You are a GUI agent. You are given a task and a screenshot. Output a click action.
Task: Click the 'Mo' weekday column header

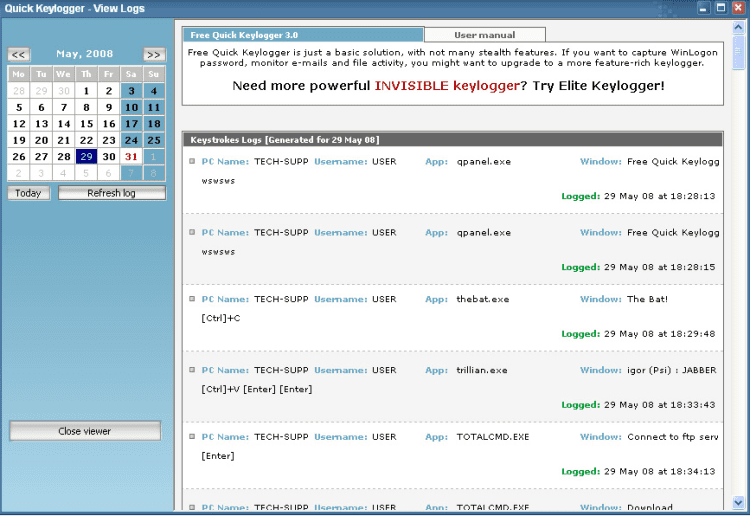19,74
